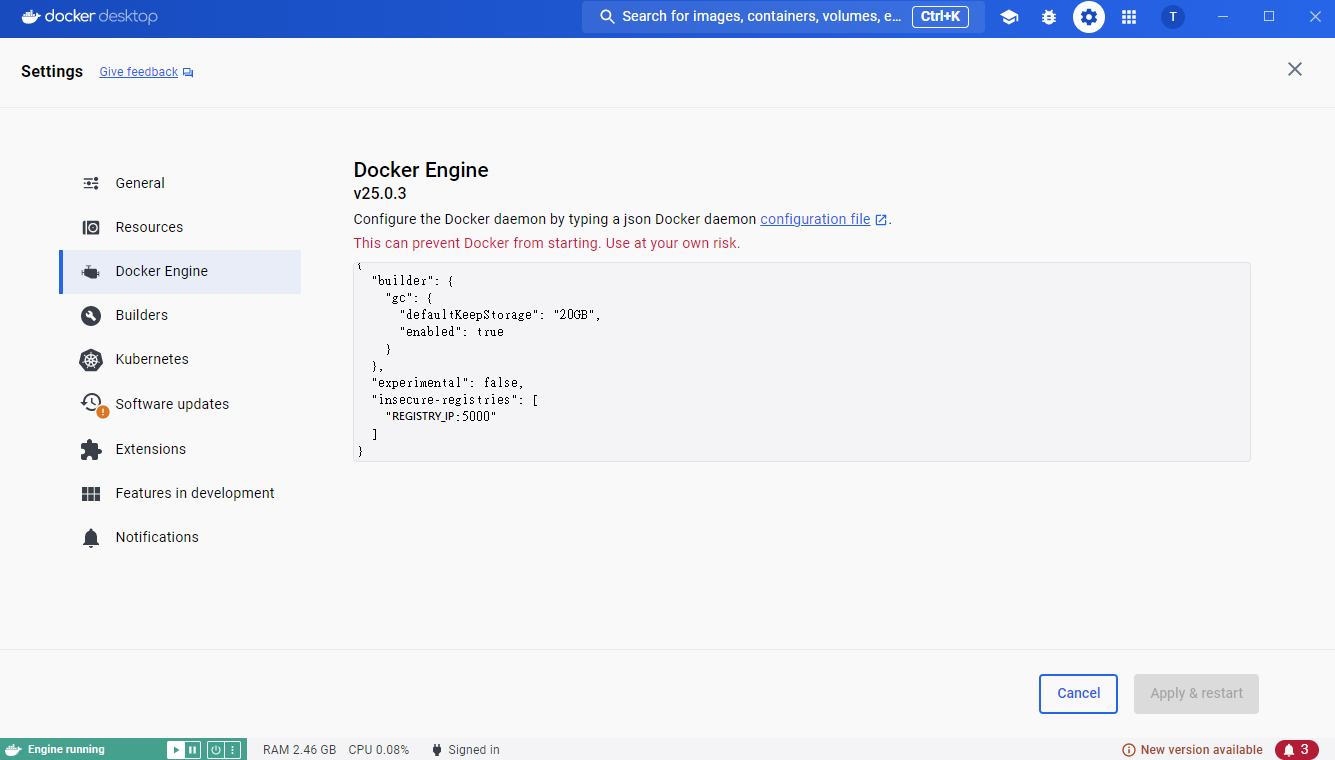Click the search magnifier icon
Image resolution: width=1335 pixels, height=760 pixels.
point(607,17)
